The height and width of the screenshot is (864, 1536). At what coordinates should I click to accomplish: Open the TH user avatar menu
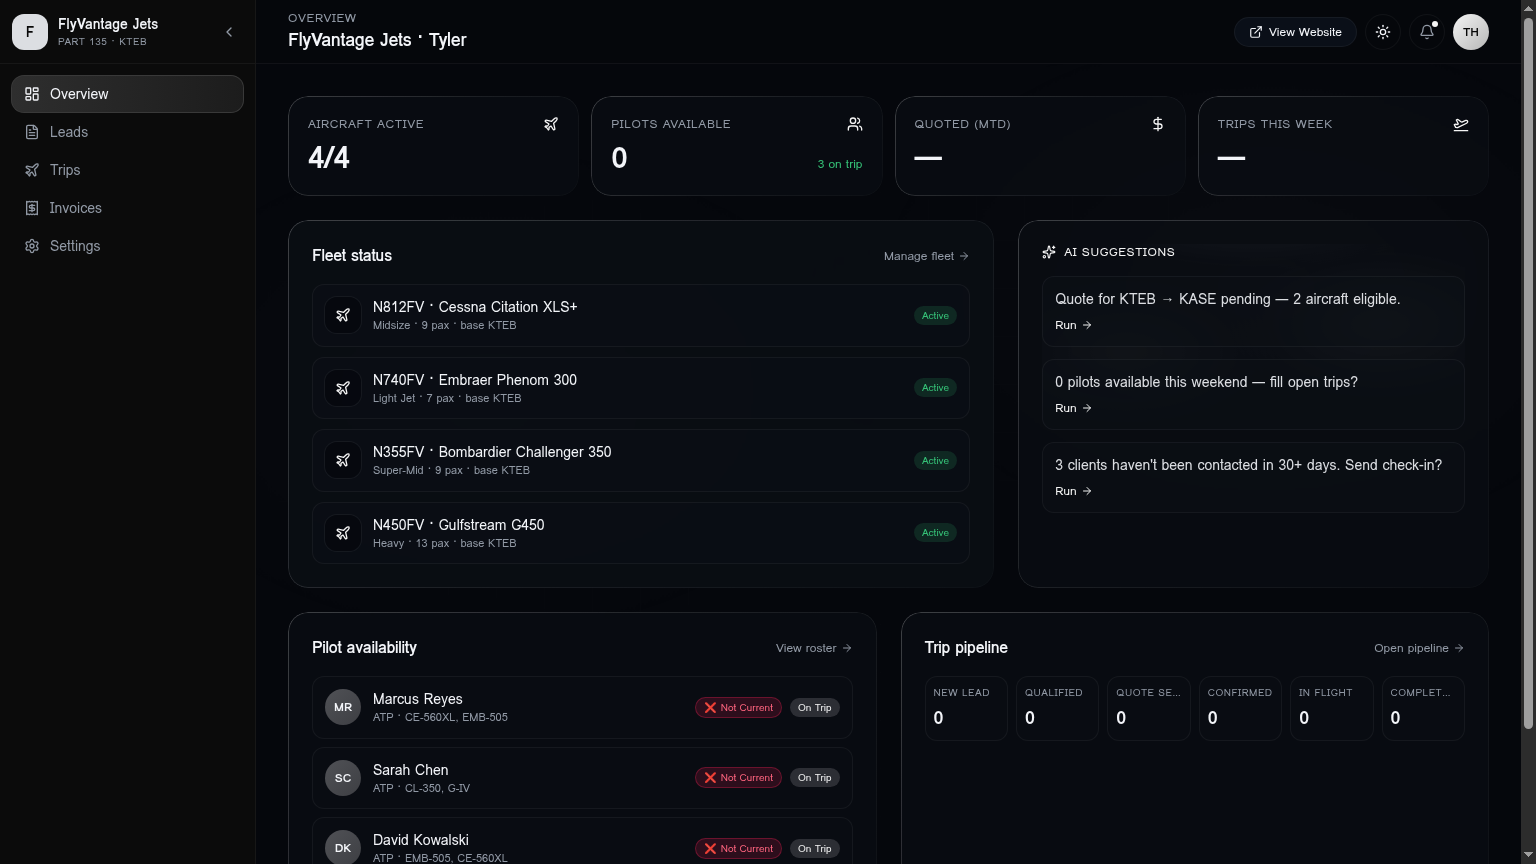(x=1471, y=32)
